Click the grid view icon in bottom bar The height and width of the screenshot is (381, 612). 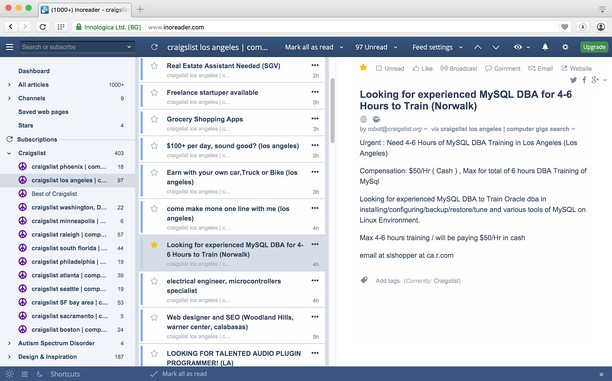pyautogui.click(x=25, y=374)
